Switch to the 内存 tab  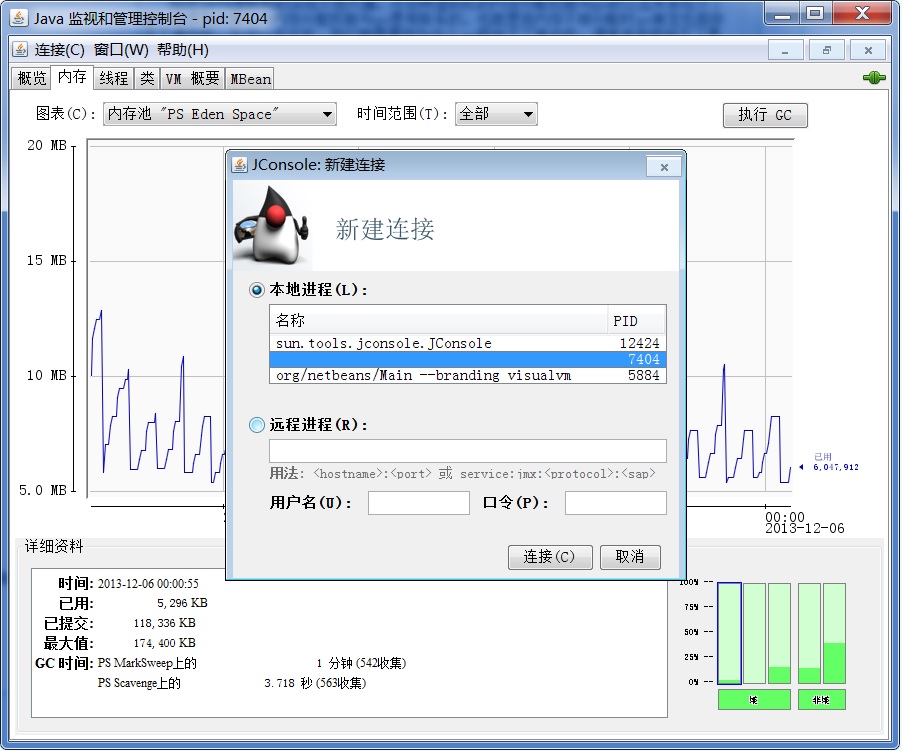click(x=72, y=76)
